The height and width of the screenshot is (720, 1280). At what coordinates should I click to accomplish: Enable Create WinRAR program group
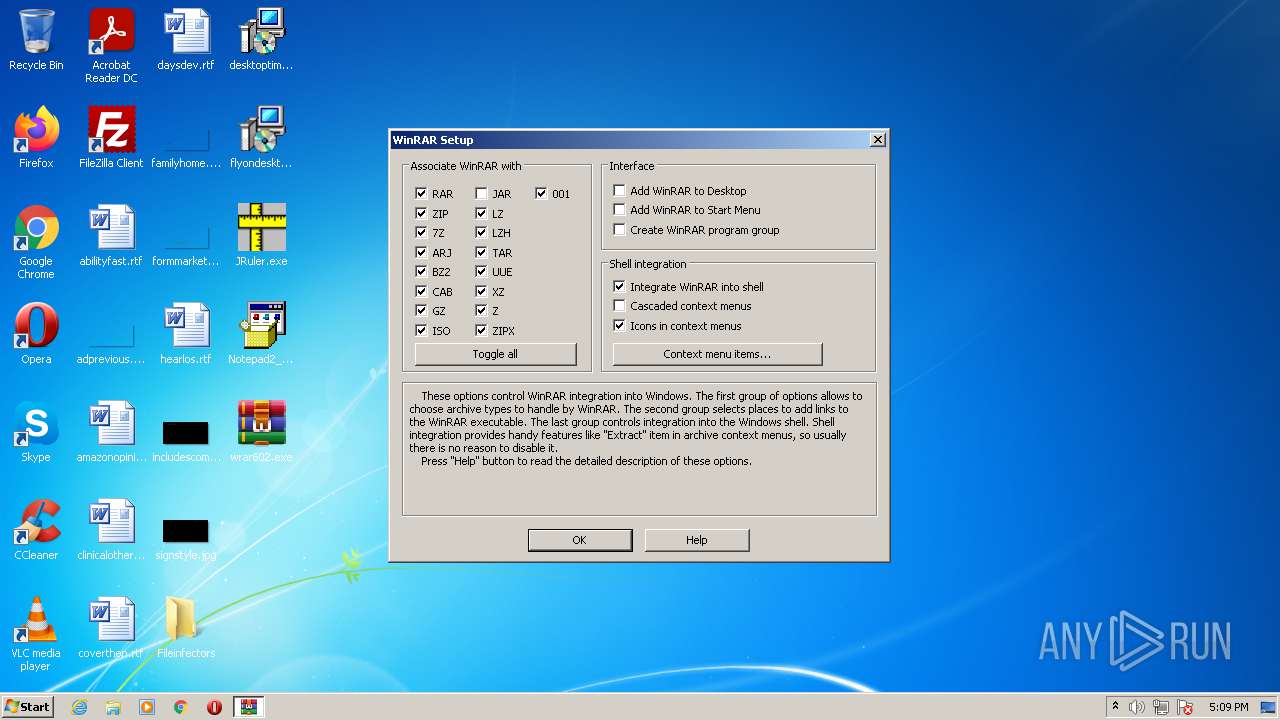619,230
